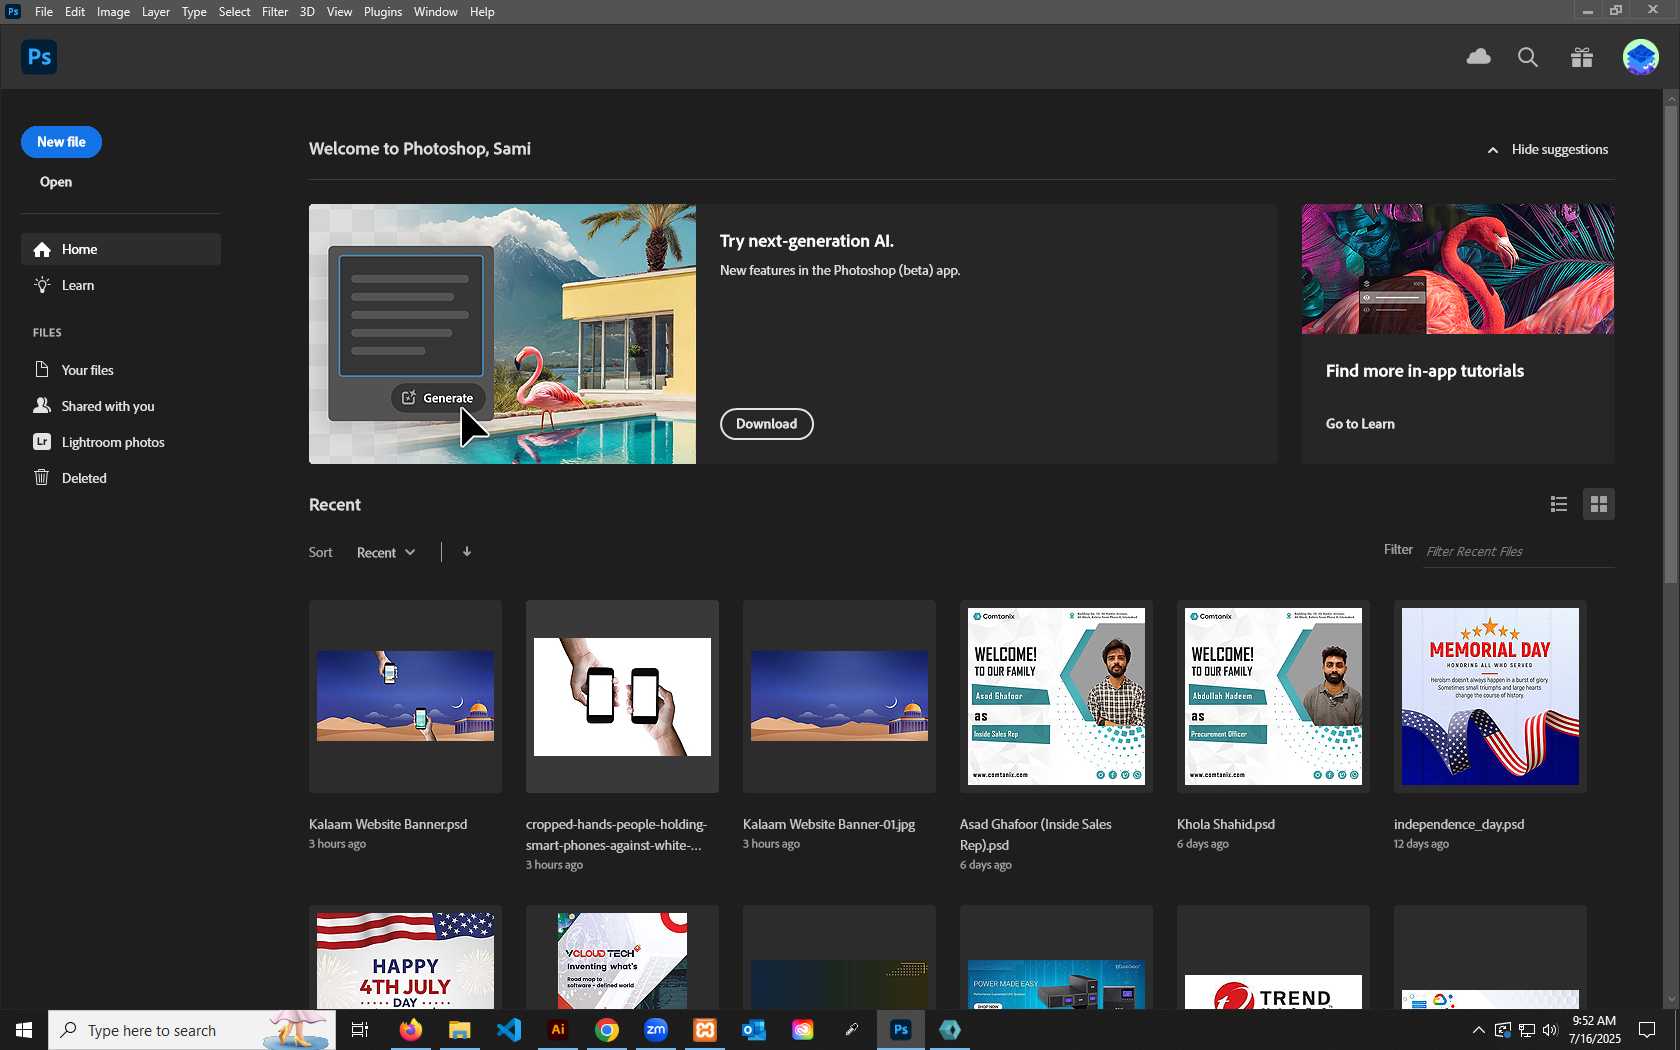Open the Cloud documents sync status icon

tap(1478, 57)
